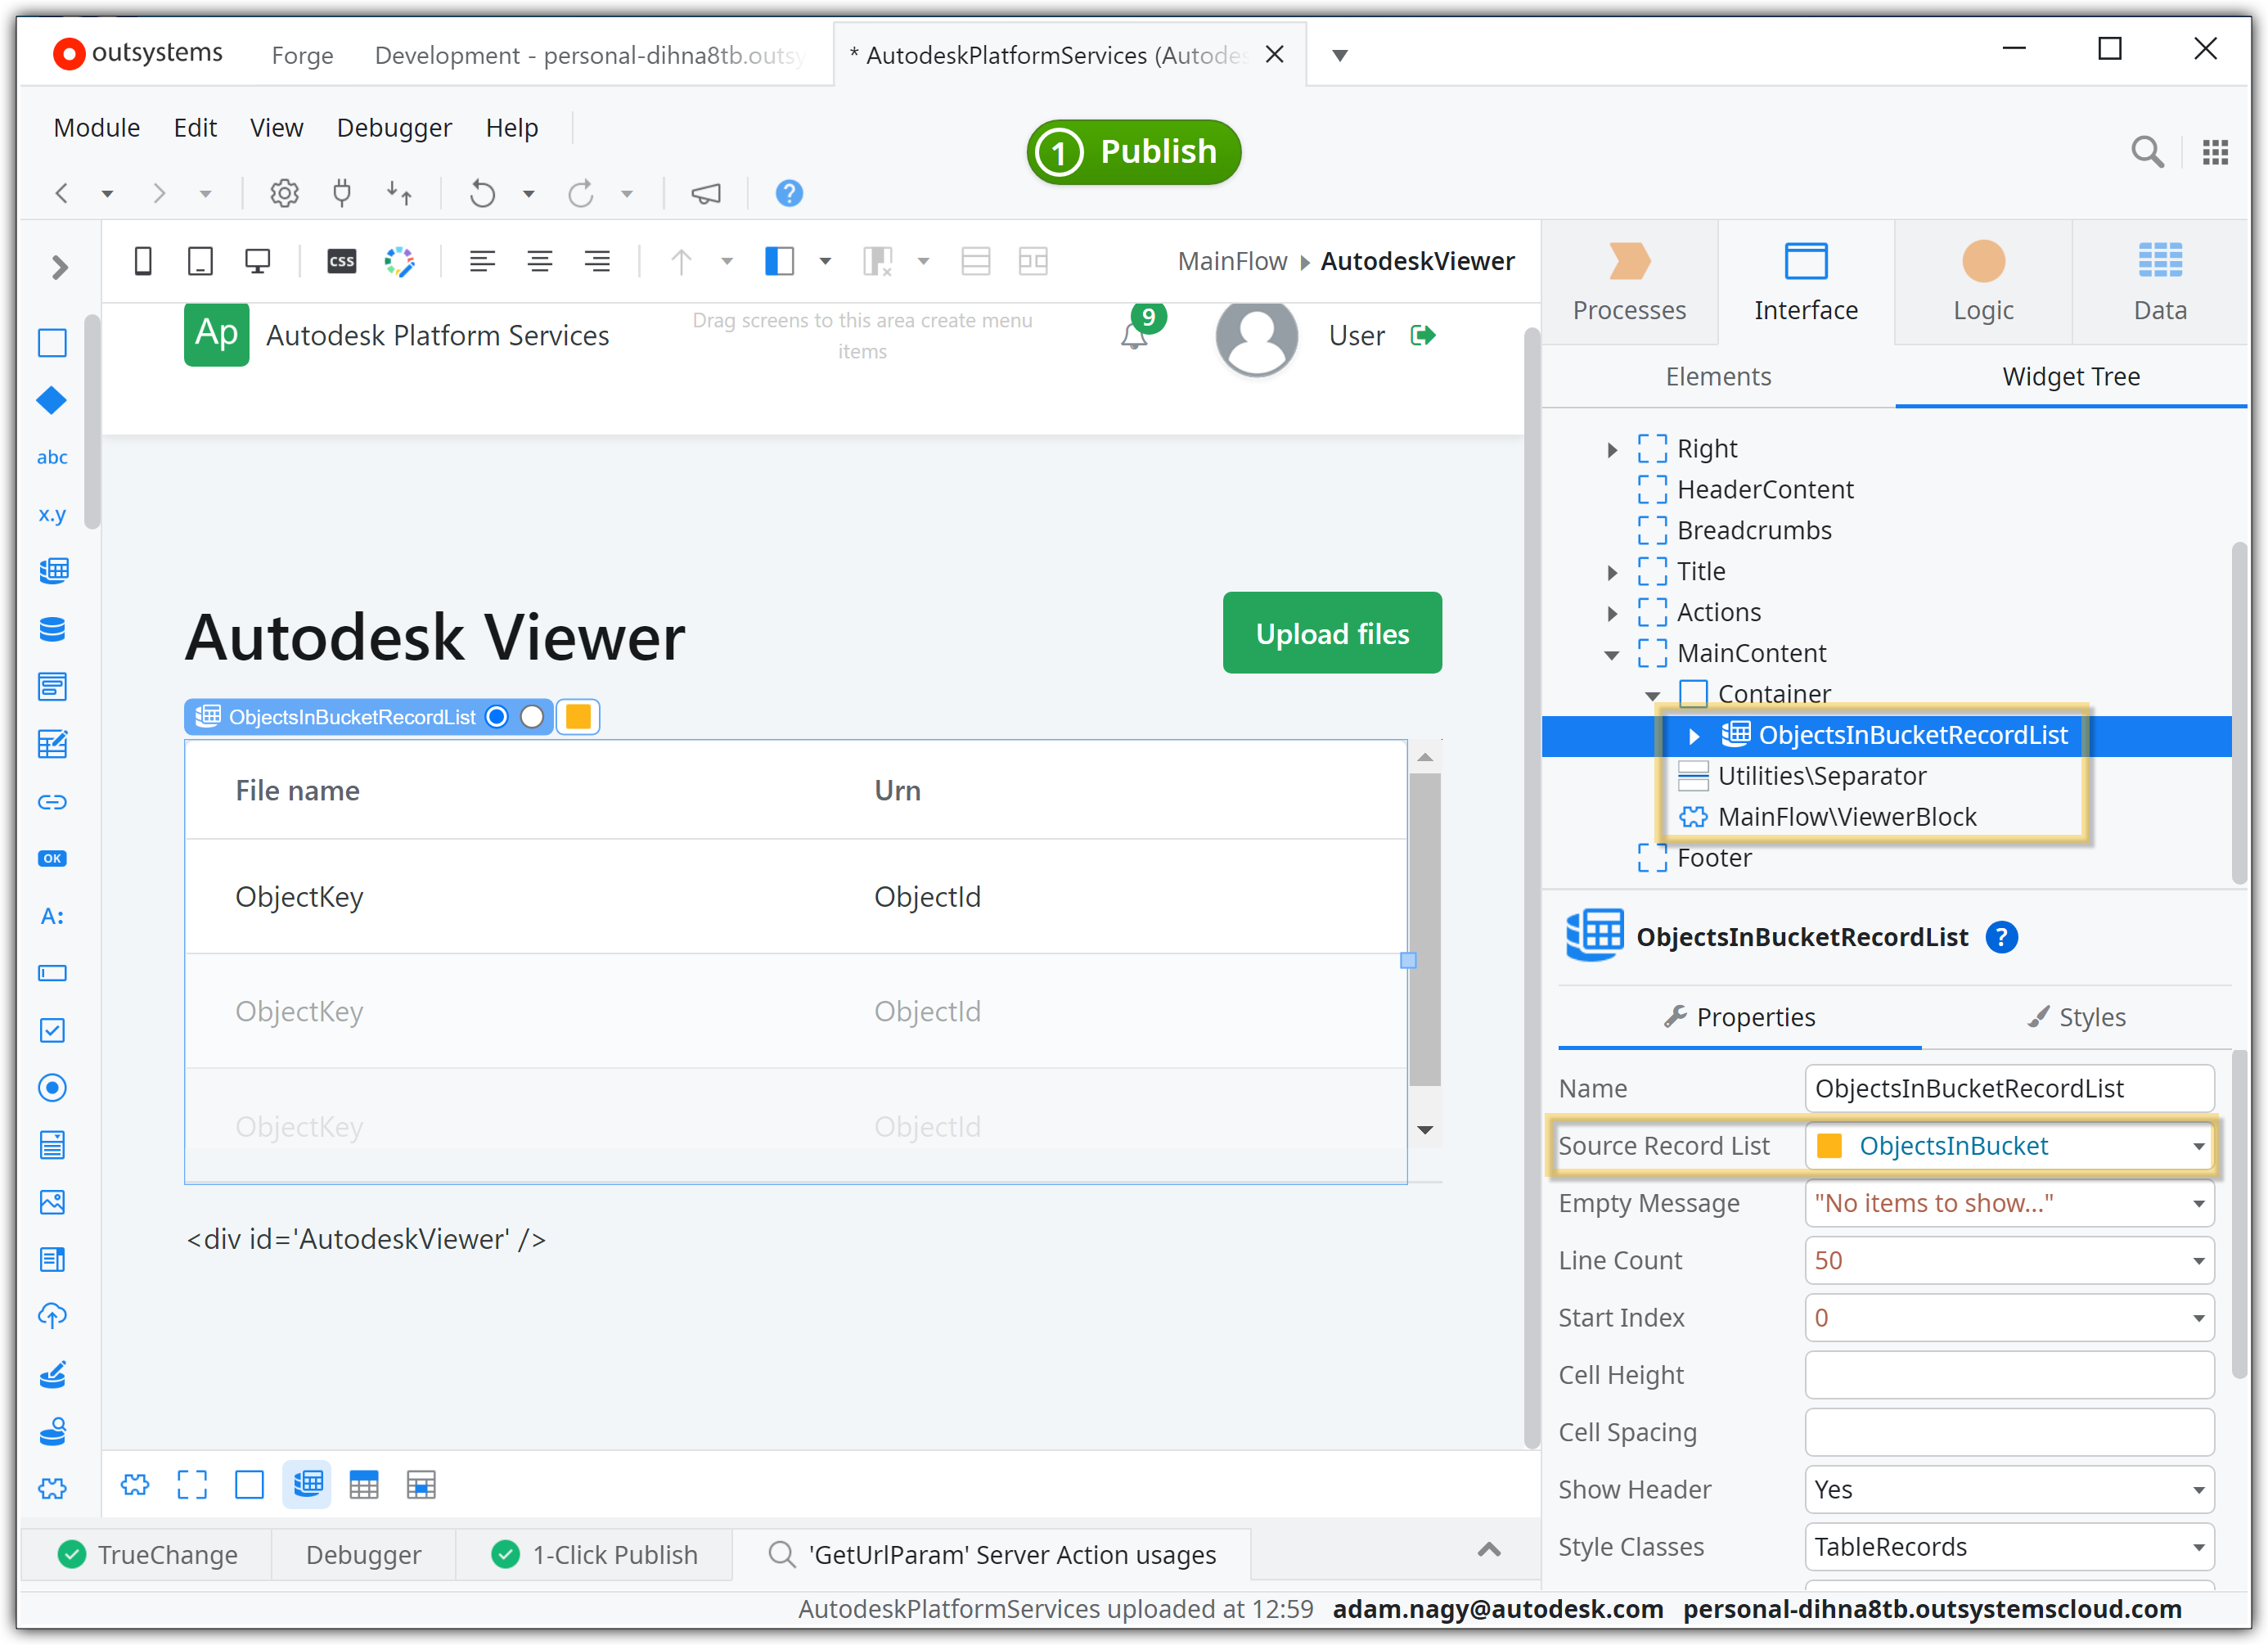Select the If diamond widget in the left toolbox
The image size is (2268, 1645).
coord(52,401)
